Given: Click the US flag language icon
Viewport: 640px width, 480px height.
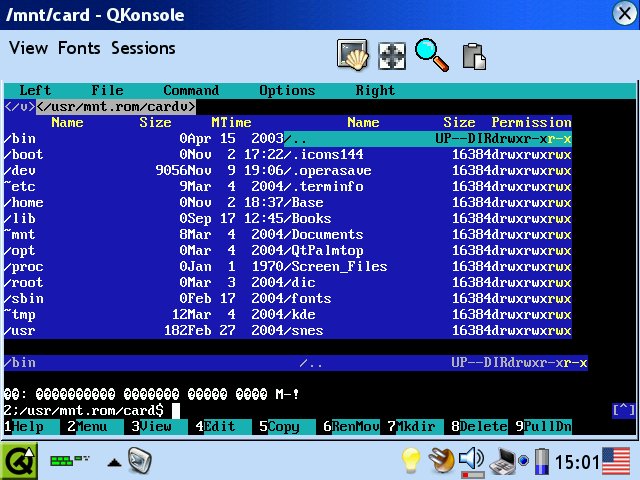Looking at the screenshot, I should tap(616, 461).
